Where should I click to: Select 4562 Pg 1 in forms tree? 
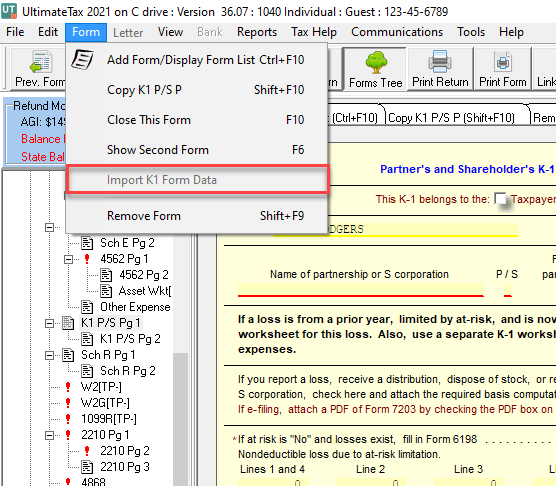(124, 259)
